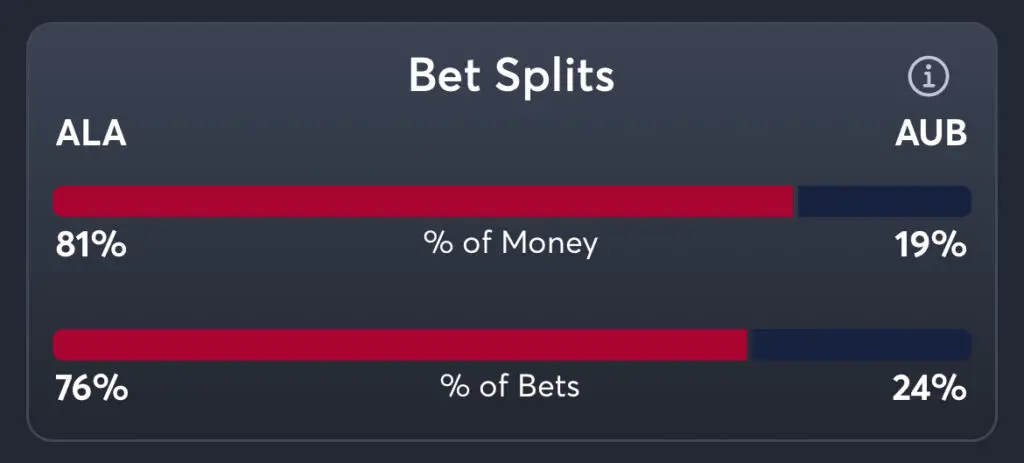Click red ALA segment of money bar
This screenshot has width=1024, height=463.
(423, 201)
